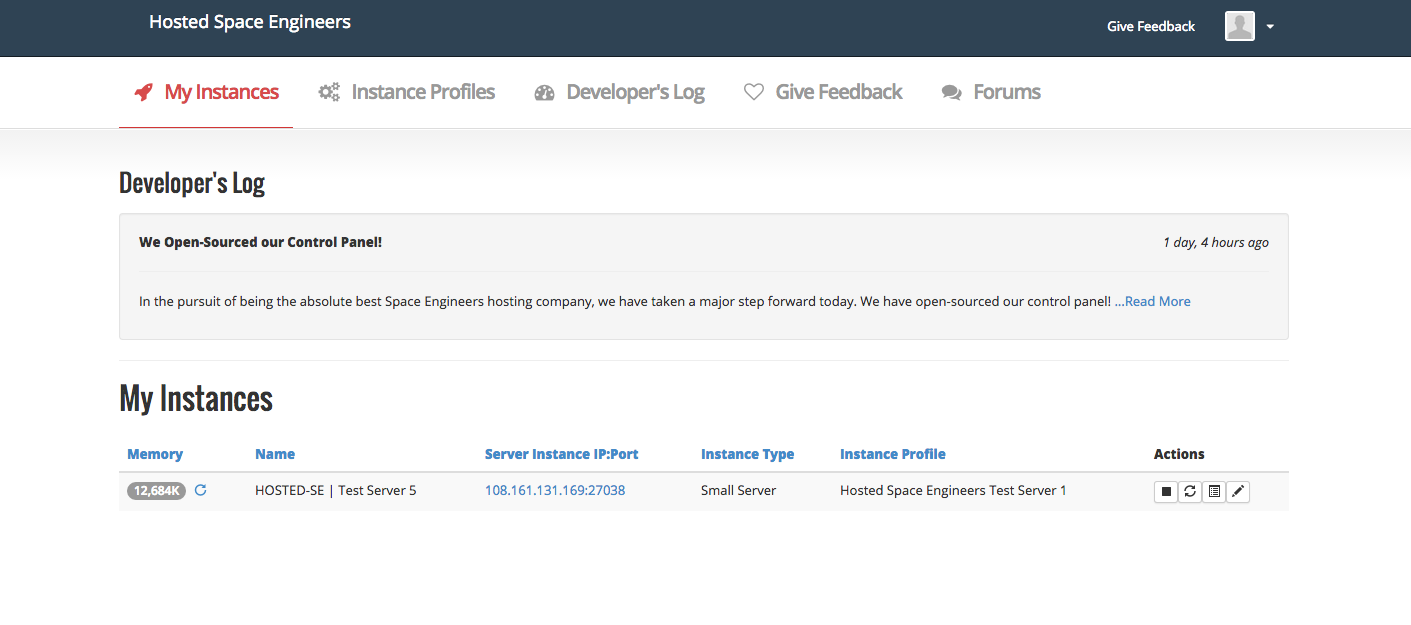
Task: Restart the Test Server 5 instance
Action: click(1189, 491)
